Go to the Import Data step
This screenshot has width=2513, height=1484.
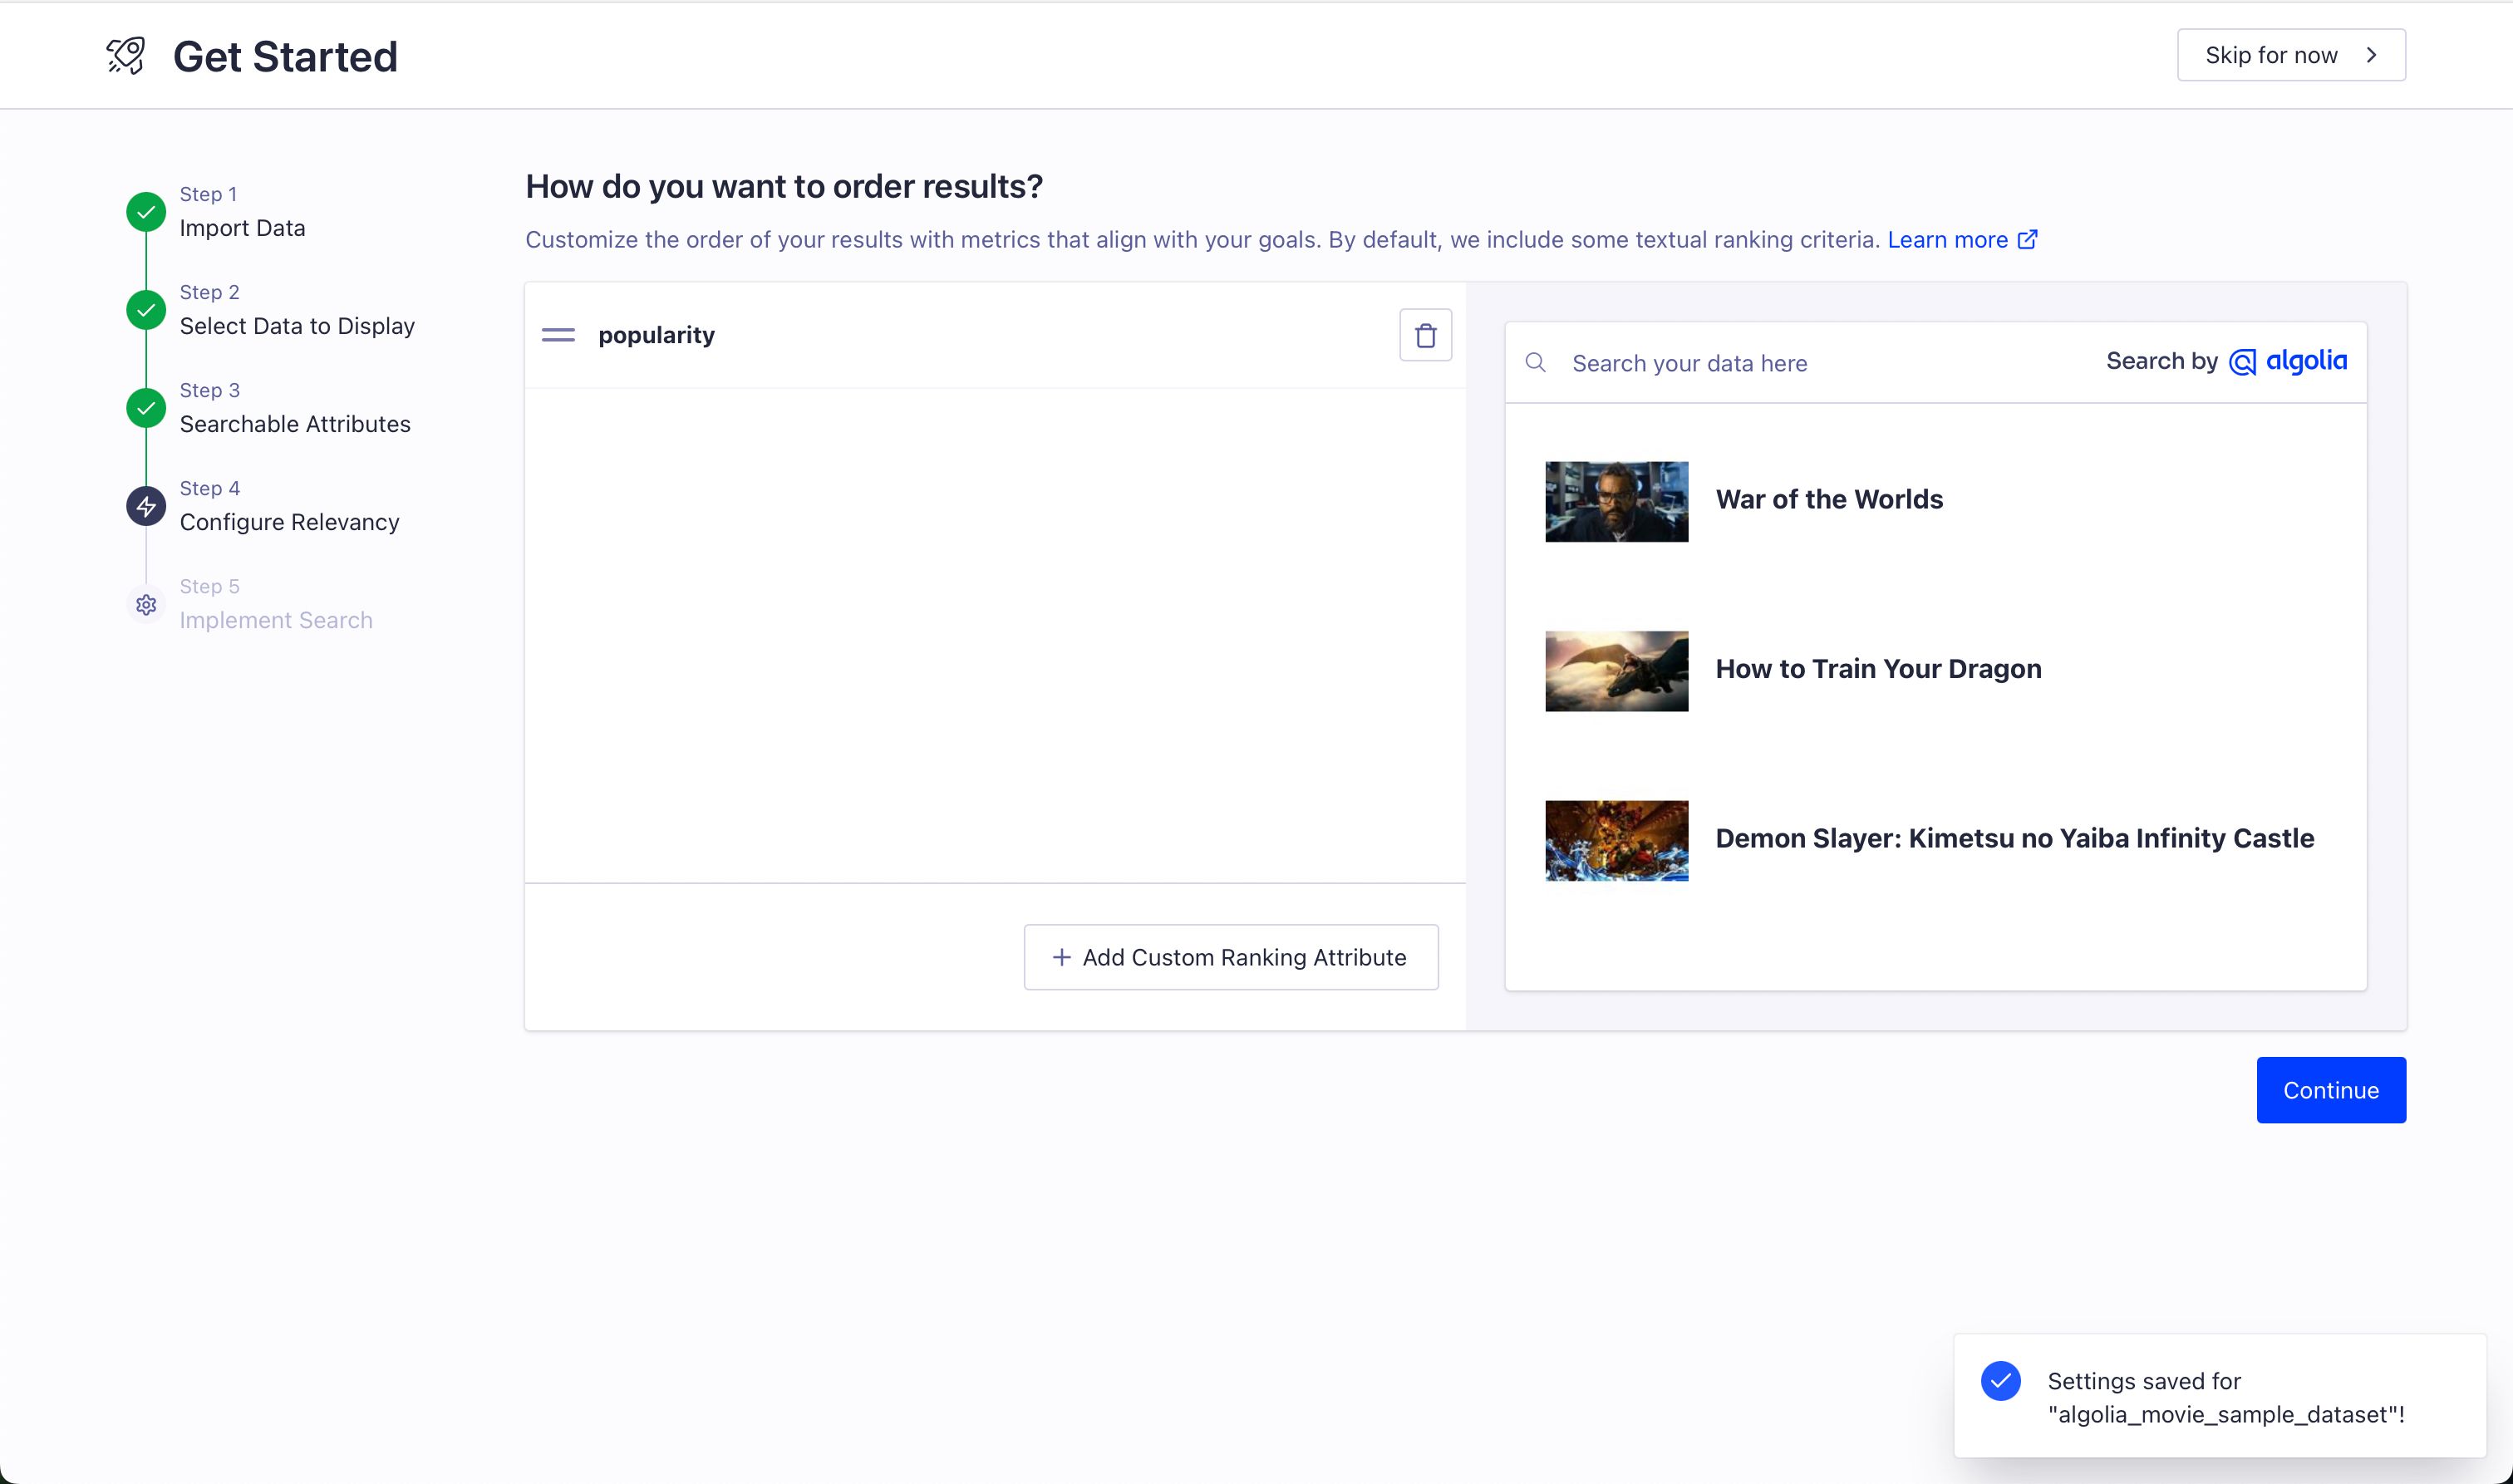click(x=242, y=228)
